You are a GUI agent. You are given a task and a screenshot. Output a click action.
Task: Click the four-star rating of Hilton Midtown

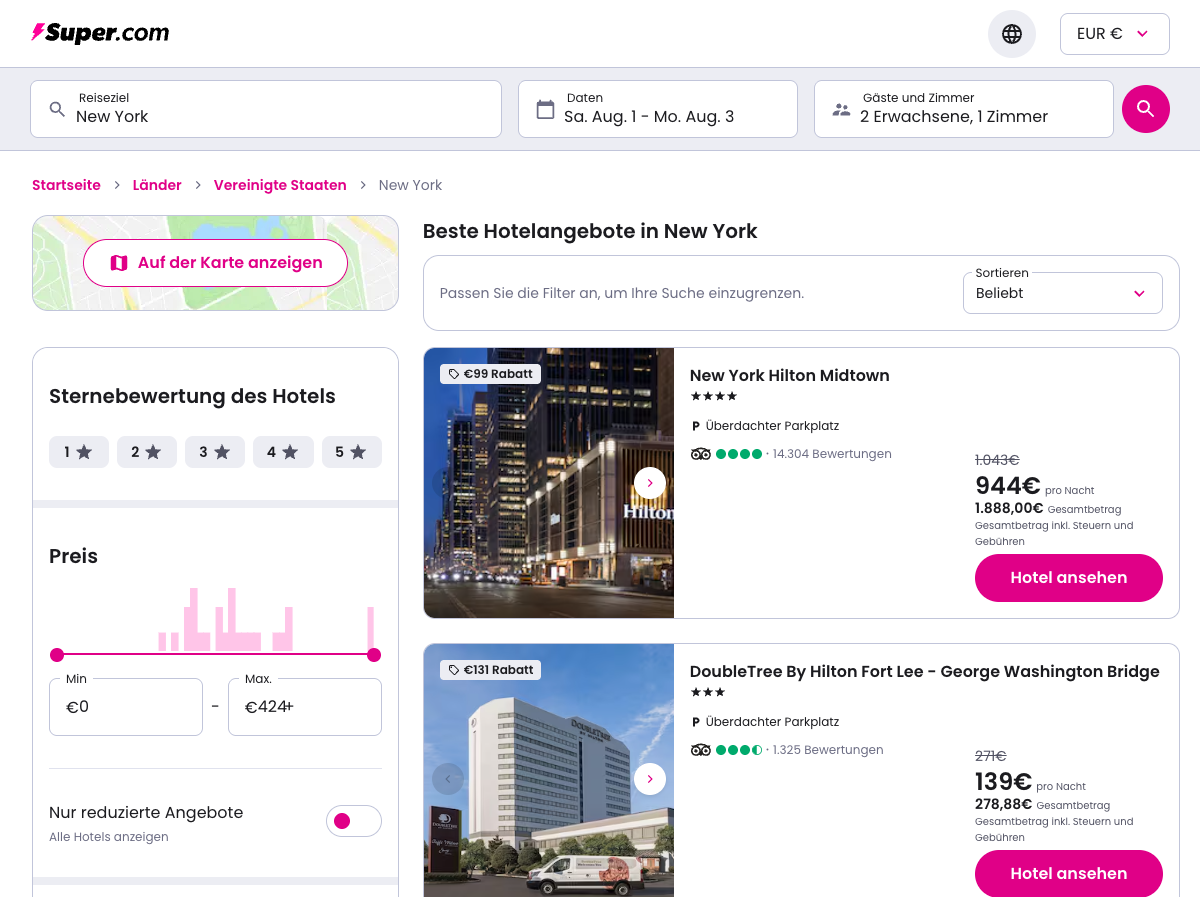coord(714,396)
